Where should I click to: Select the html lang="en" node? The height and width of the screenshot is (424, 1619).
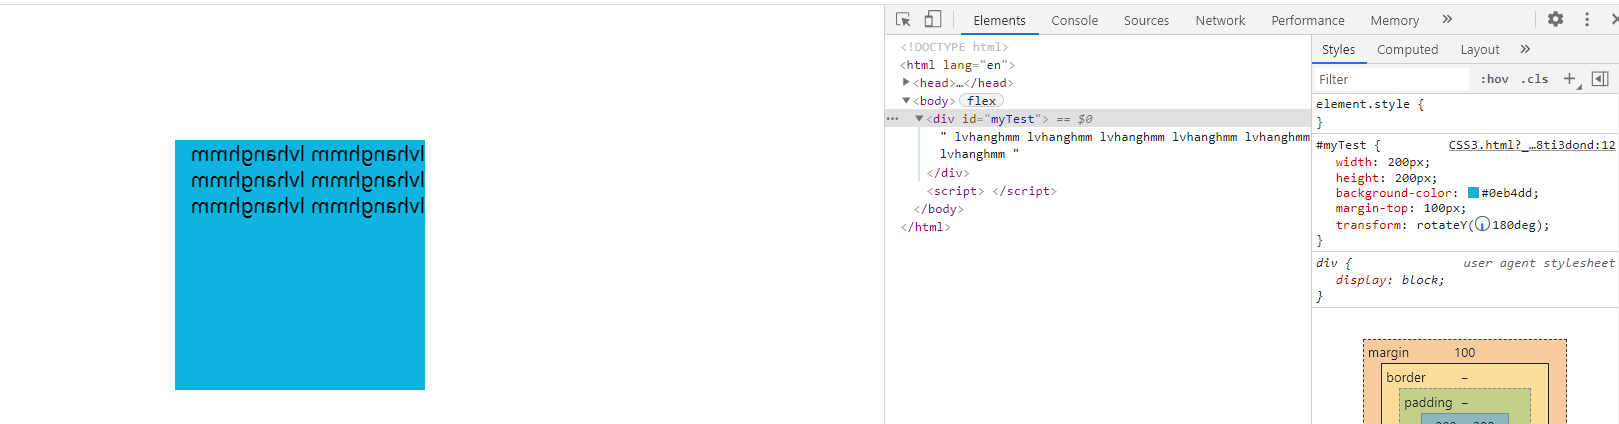(x=957, y=65)
